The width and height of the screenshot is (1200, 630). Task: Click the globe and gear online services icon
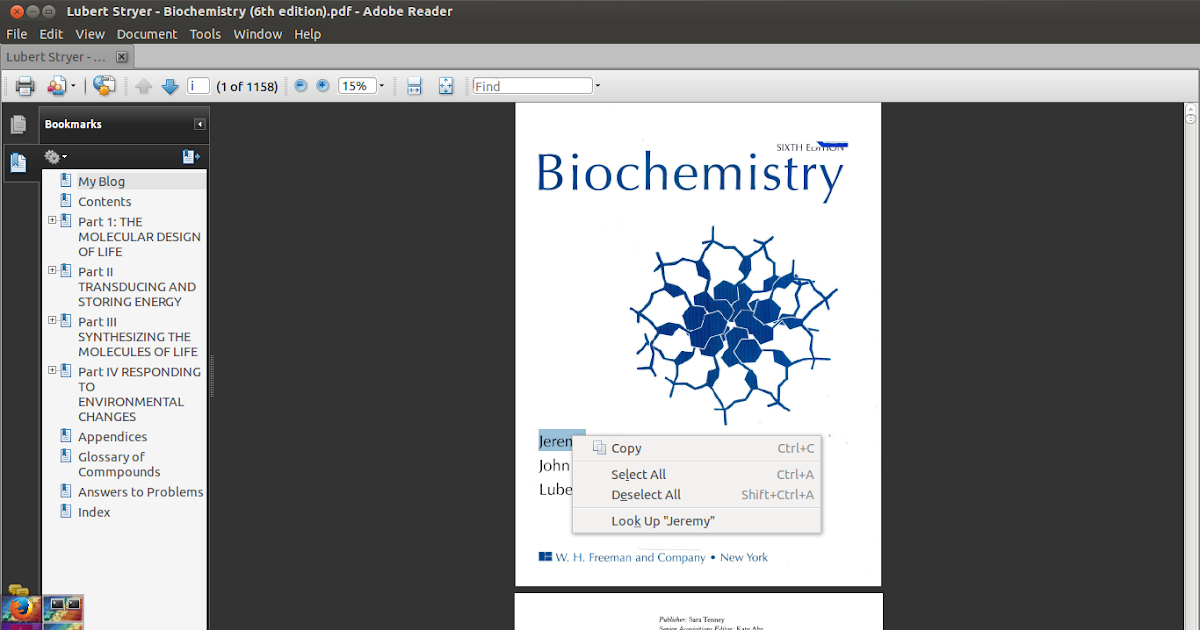pyautogui.click(x=105, y=86)
